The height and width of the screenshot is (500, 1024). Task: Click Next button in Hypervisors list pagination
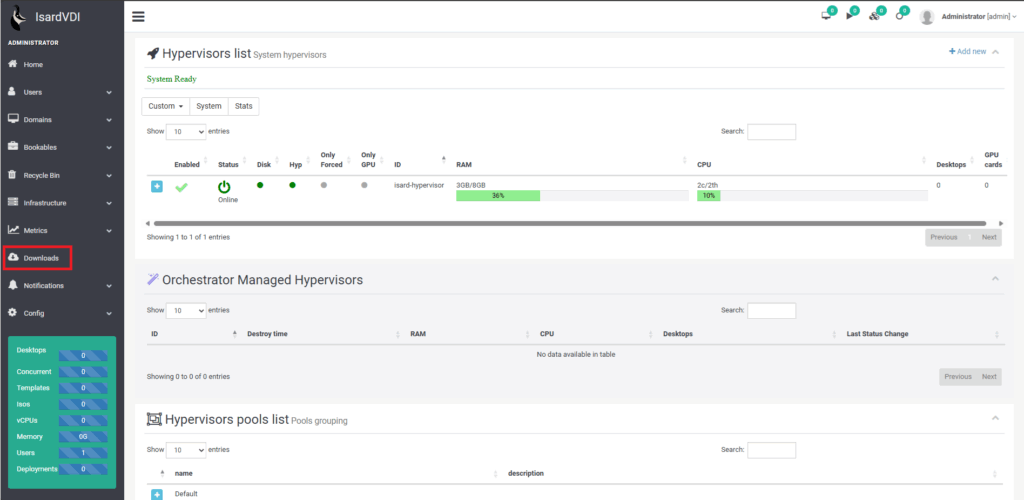click(988, 238)
